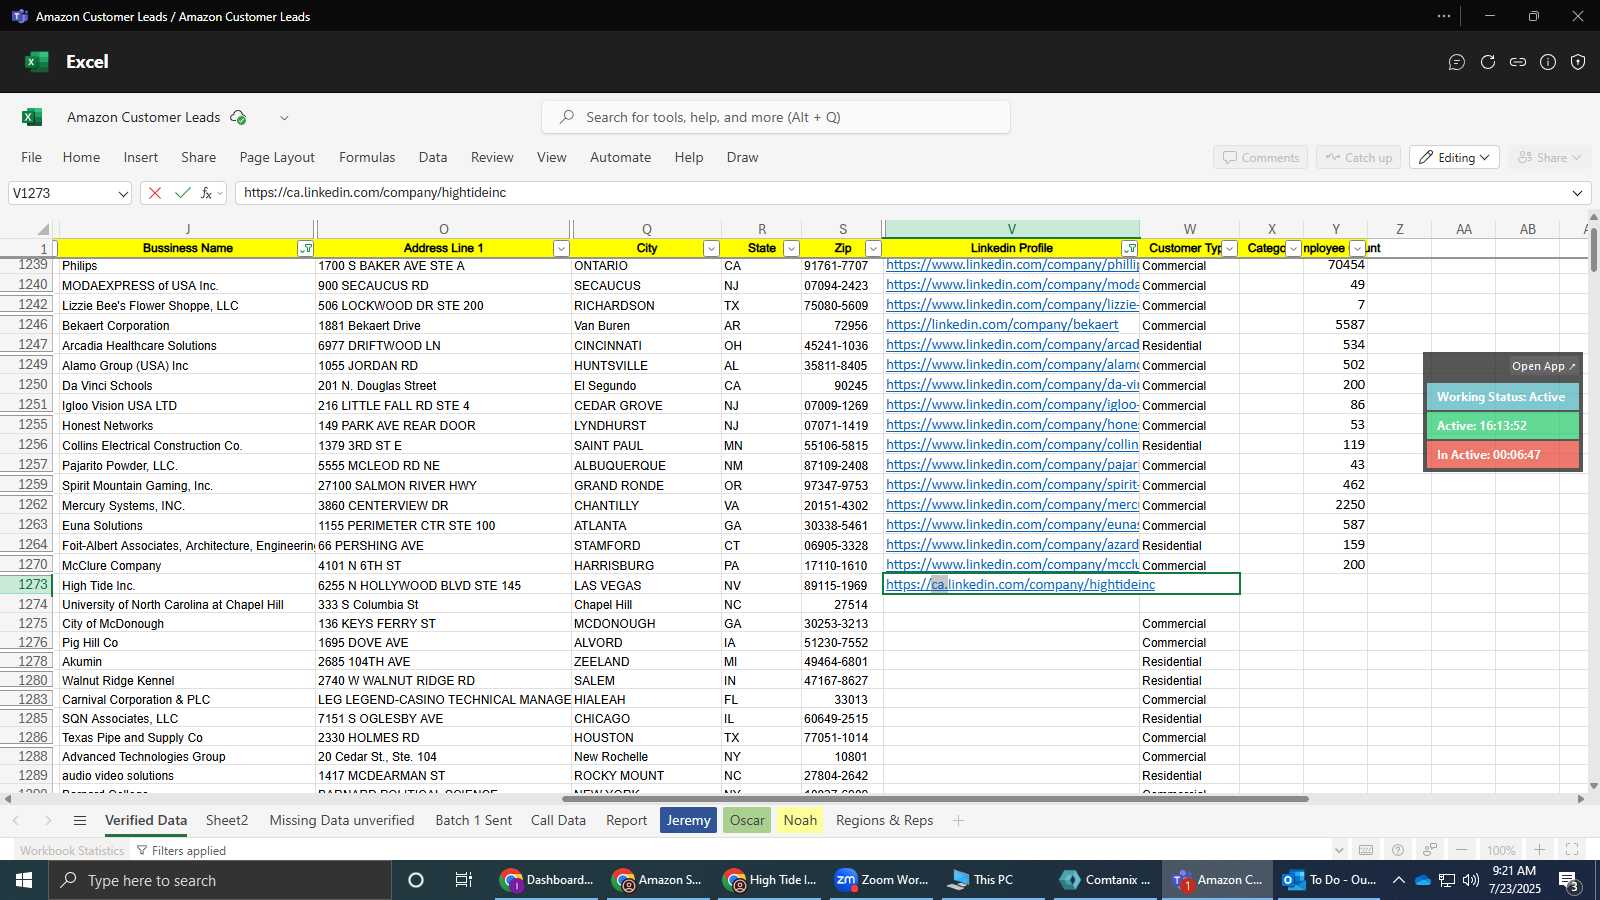Open Cortana circle on the taskbar
Image resolution: width=1600 pixels, height=900 pixels.
tap(416, 880)
